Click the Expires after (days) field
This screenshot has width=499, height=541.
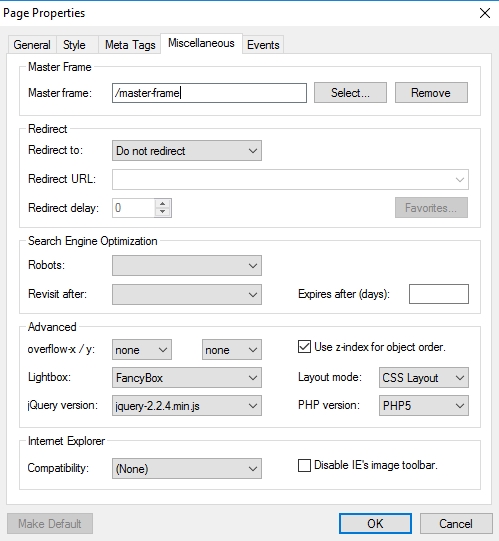point(439,294)
